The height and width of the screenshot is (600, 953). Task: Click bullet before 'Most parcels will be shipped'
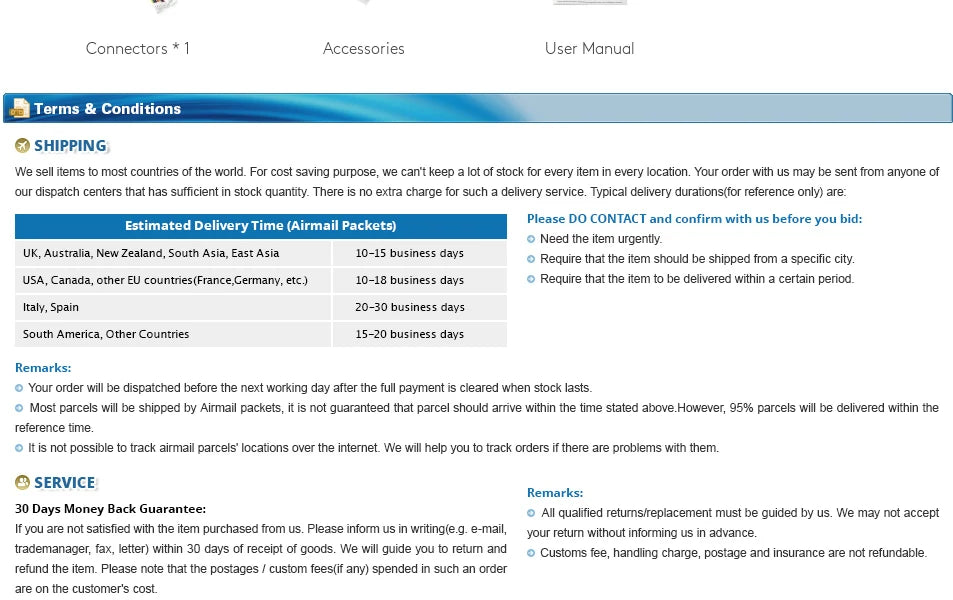click(x=19, y=408)
